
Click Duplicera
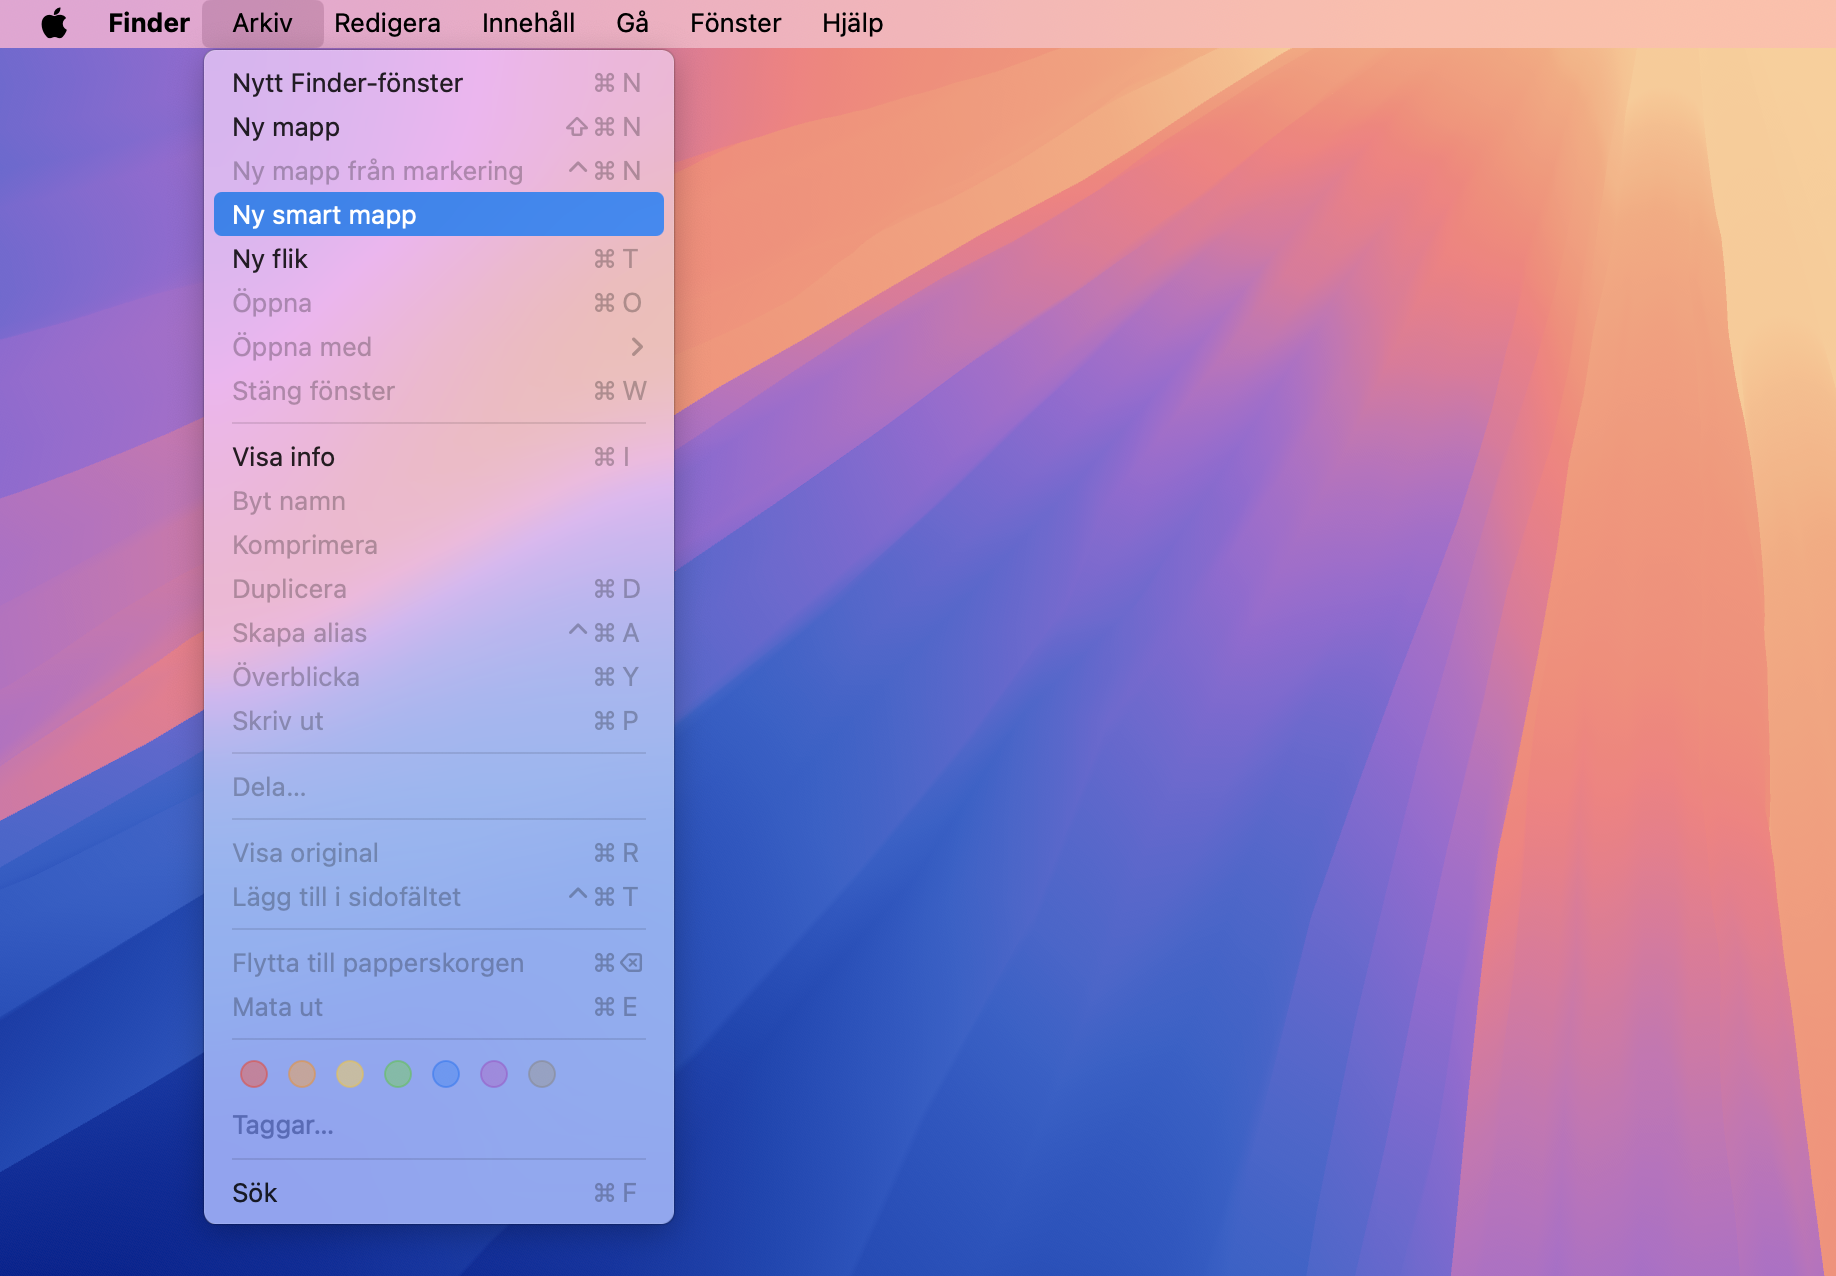point(439,589)
